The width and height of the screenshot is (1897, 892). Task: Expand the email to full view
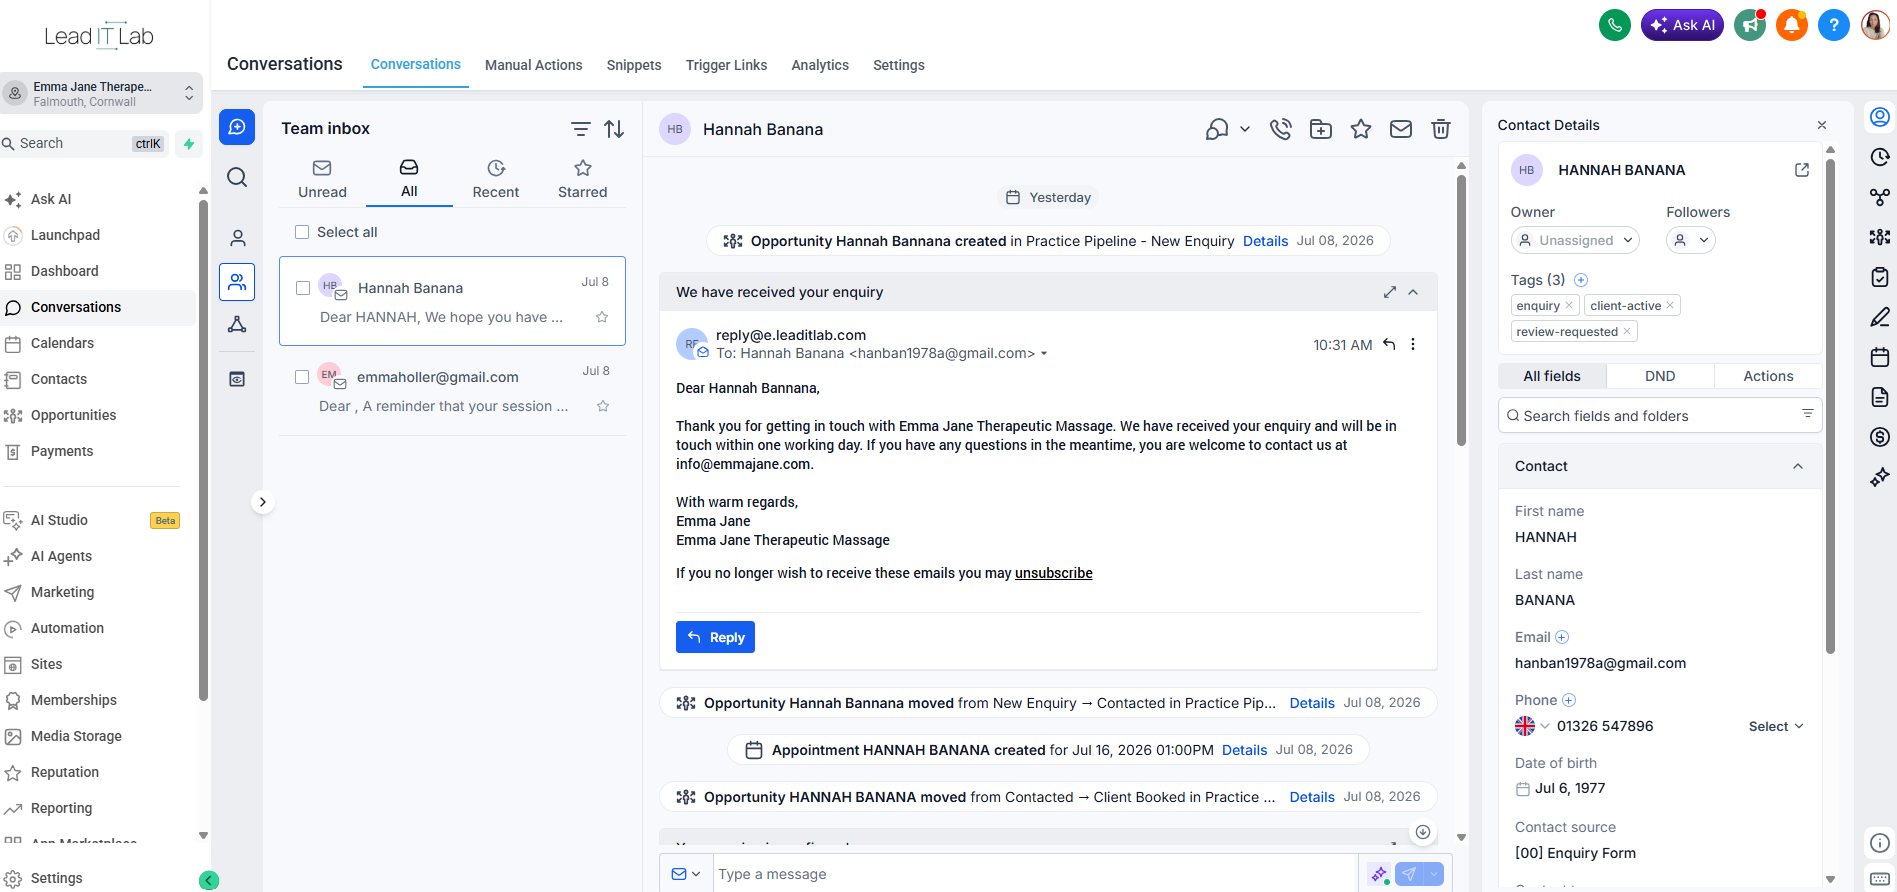coord(1389,292)
